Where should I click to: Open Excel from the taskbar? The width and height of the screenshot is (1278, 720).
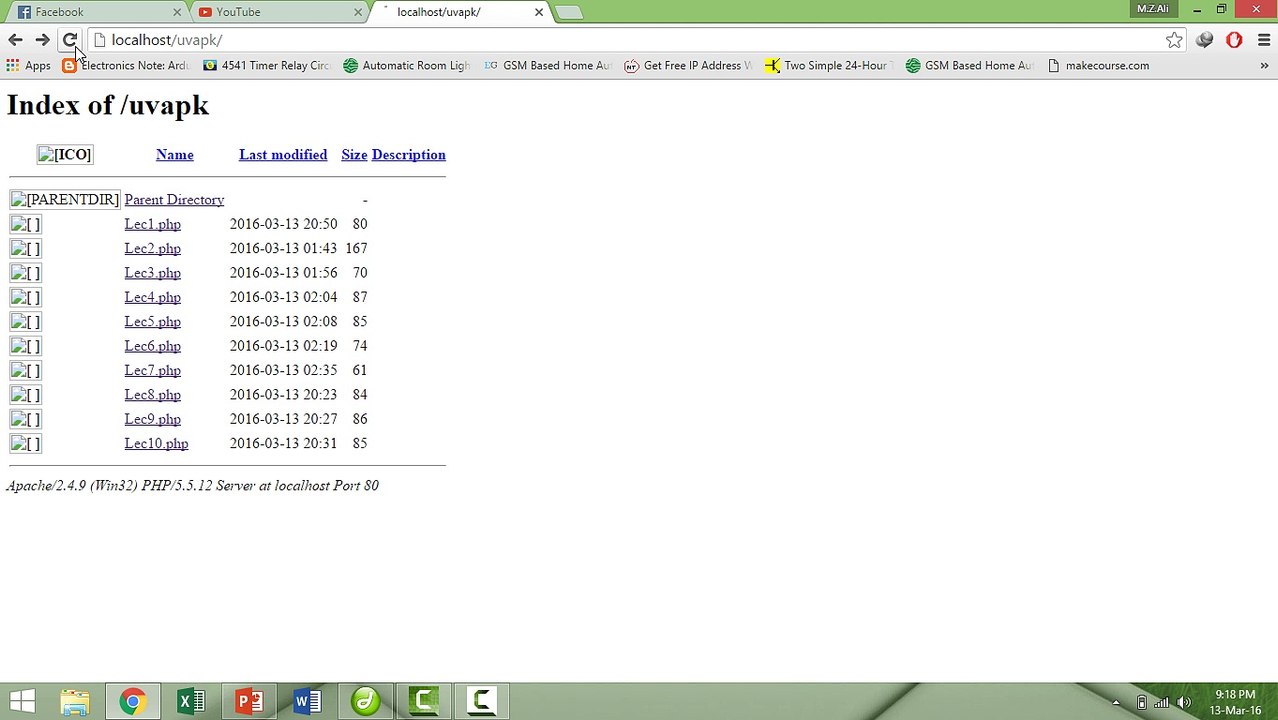pyautogui.click(x=190, y=701)
